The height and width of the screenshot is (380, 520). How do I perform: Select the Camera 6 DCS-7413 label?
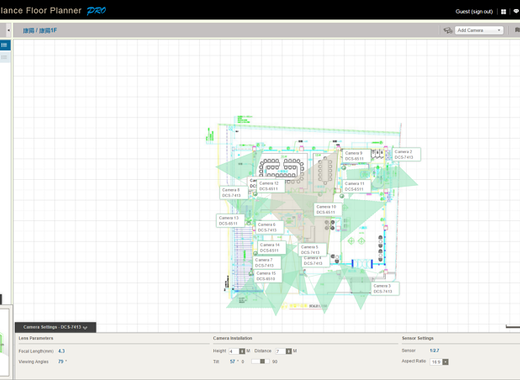click(269, 227)
